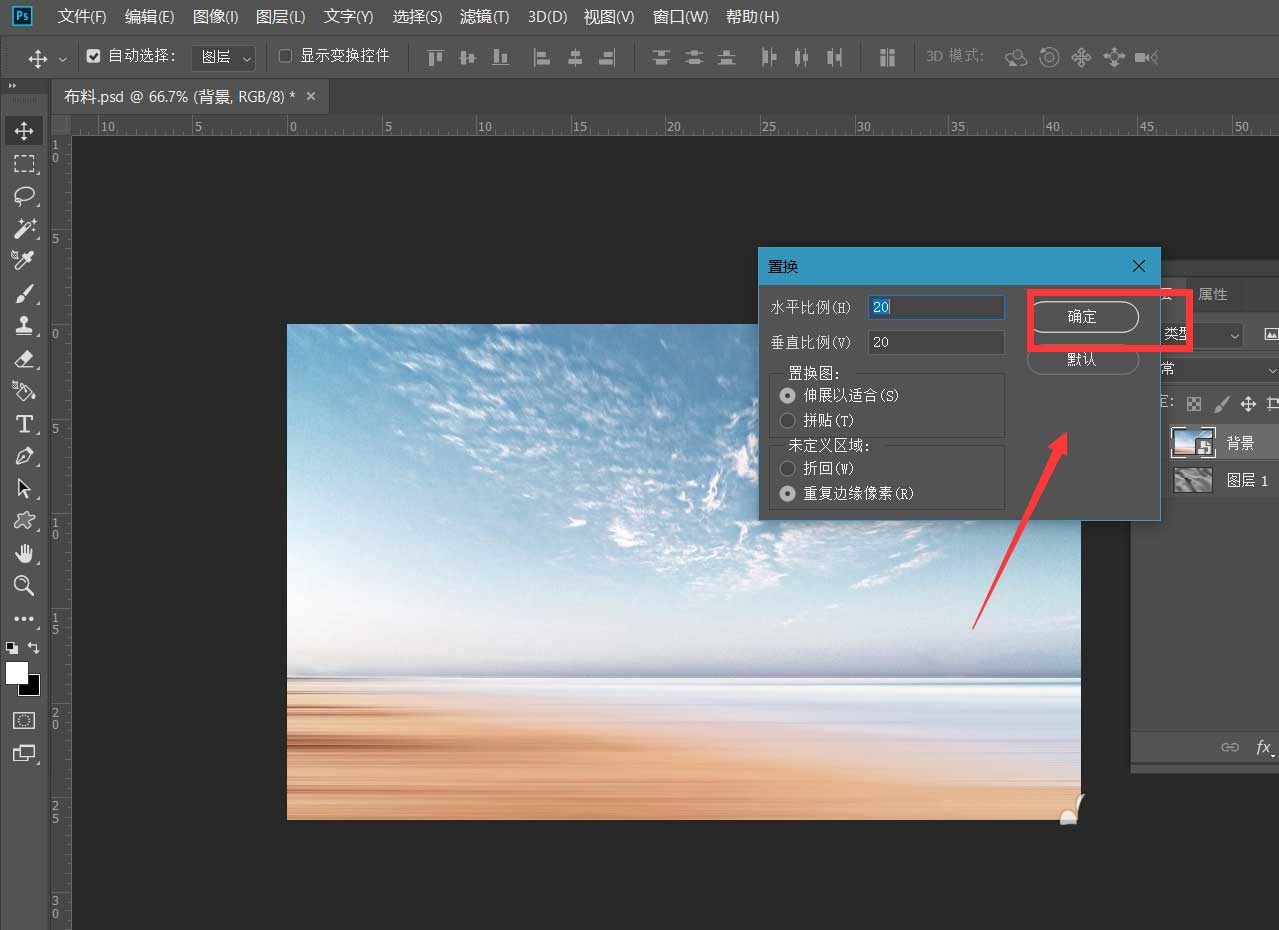Select the Move tool in the toolbox
Image resolution: width=1279 pixels, height=930 pixels.
24,131
